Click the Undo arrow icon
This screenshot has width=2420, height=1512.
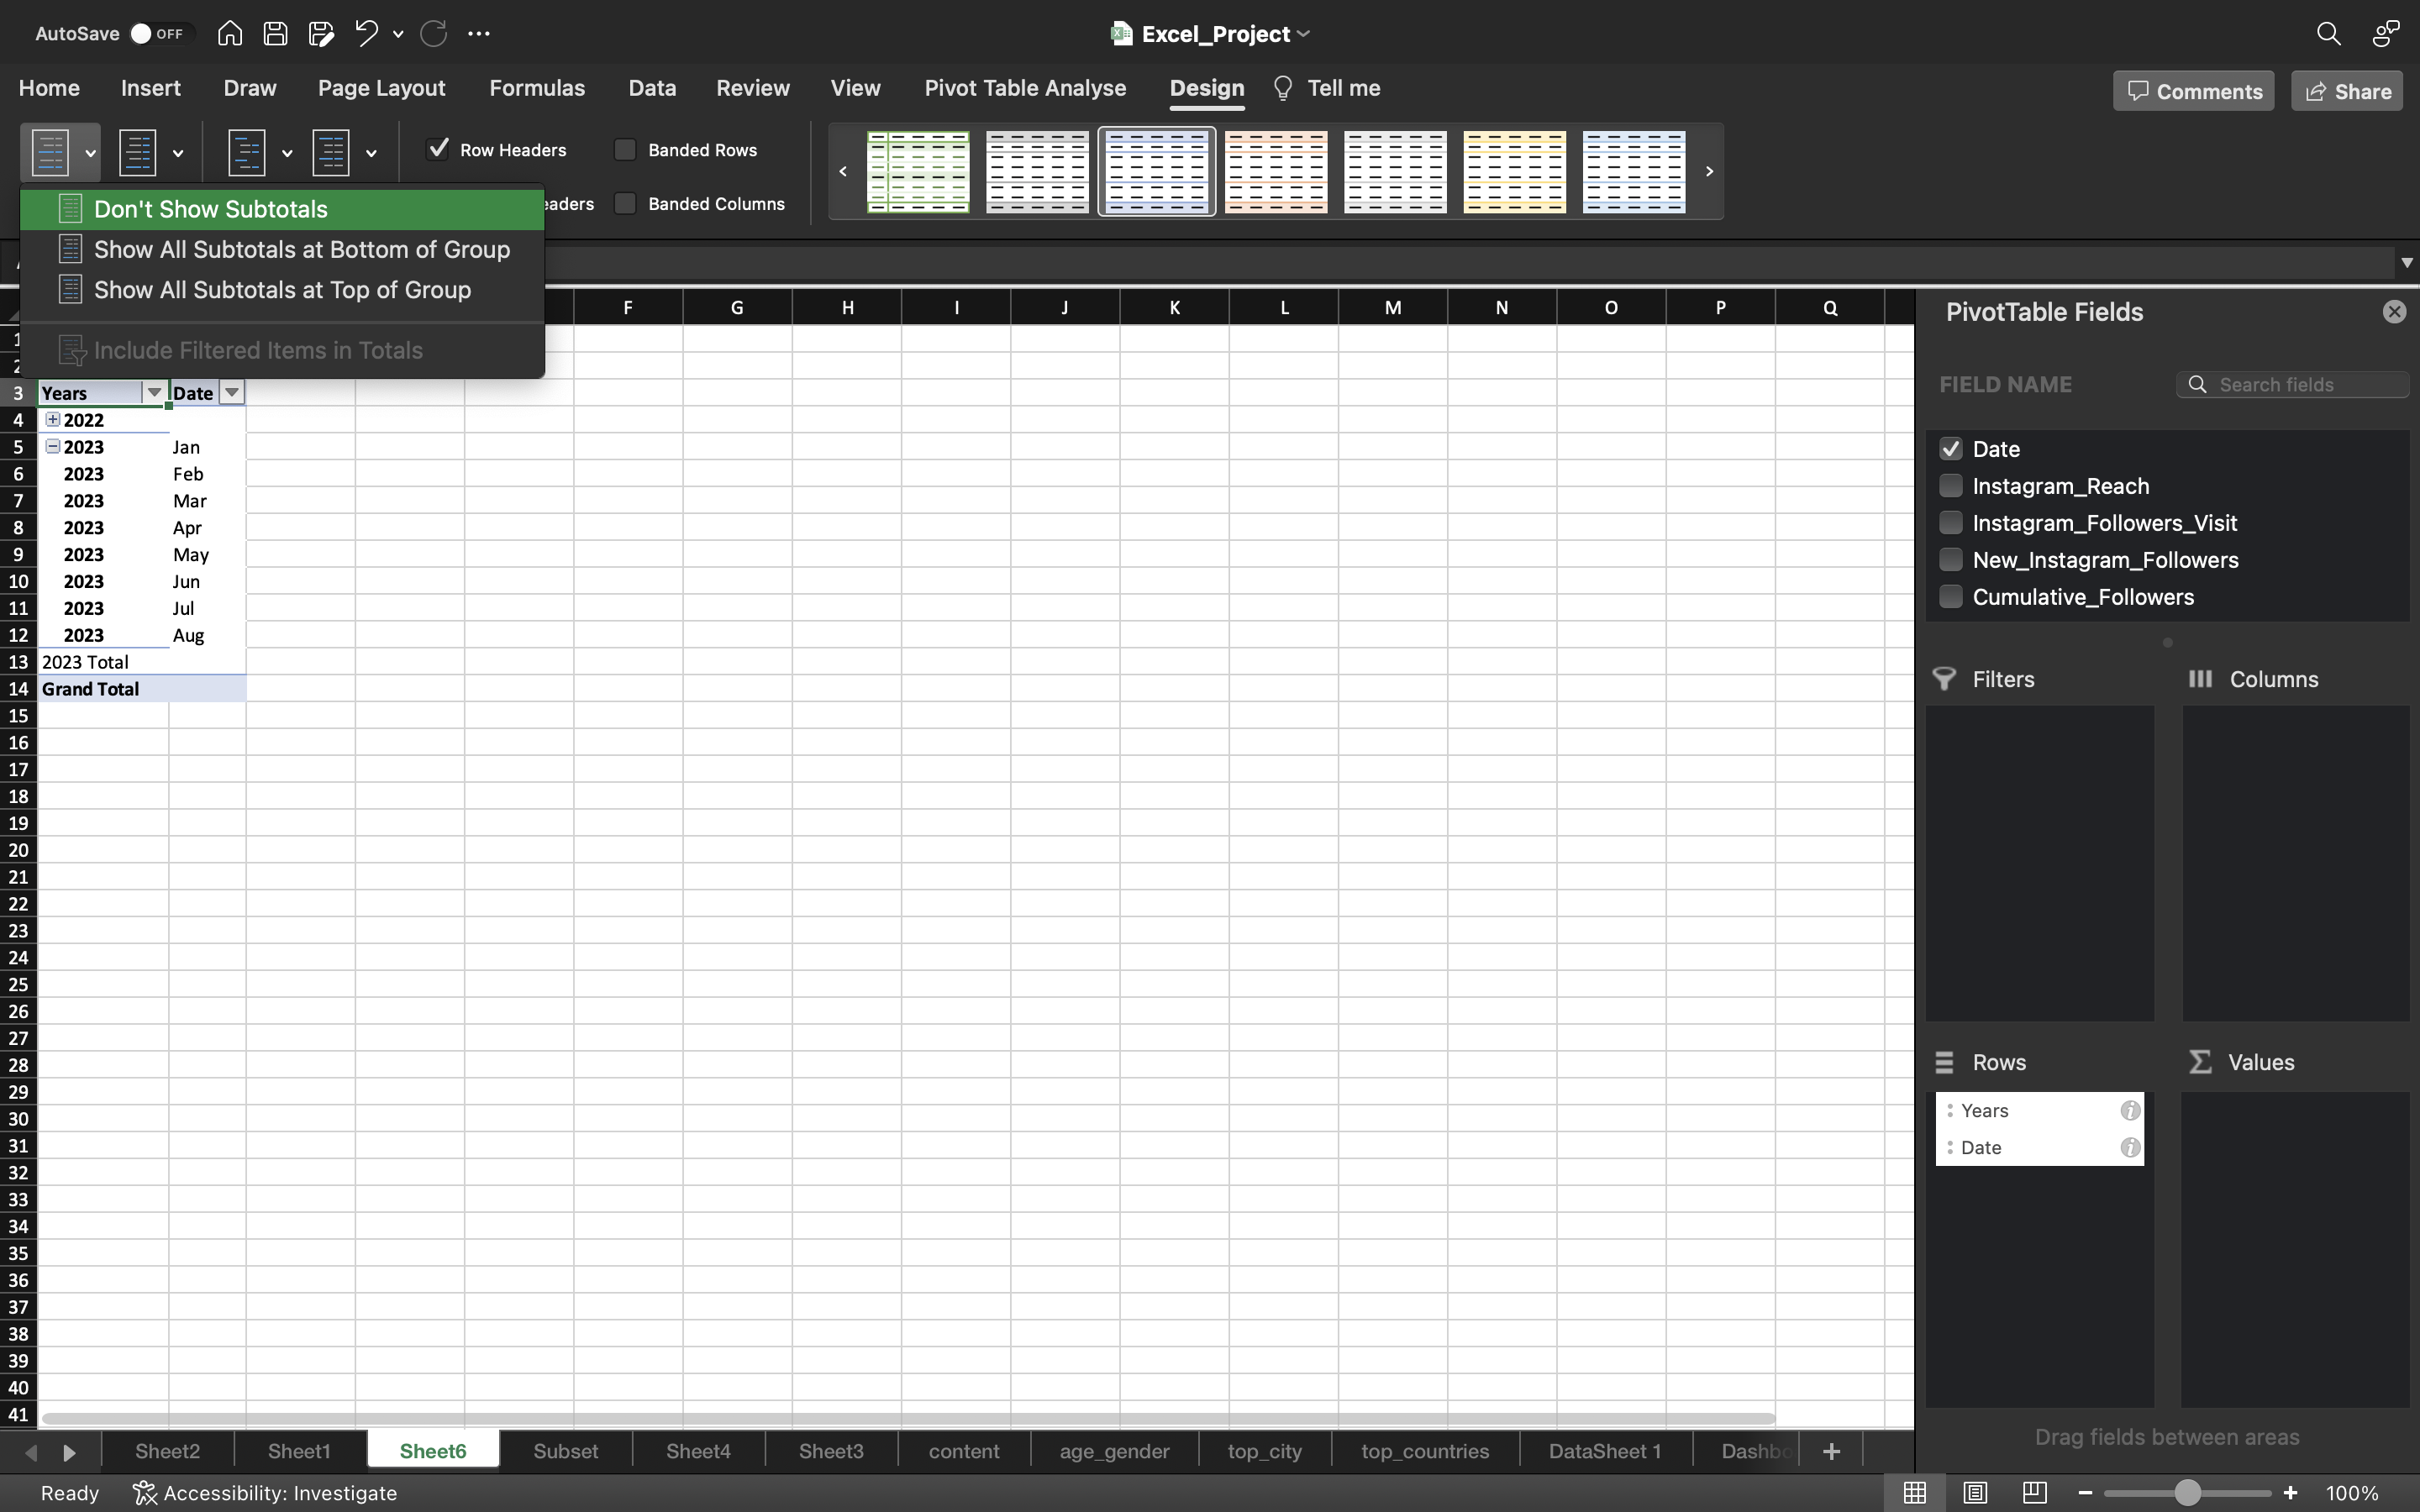pyautogui.click(x=366, y=33)
